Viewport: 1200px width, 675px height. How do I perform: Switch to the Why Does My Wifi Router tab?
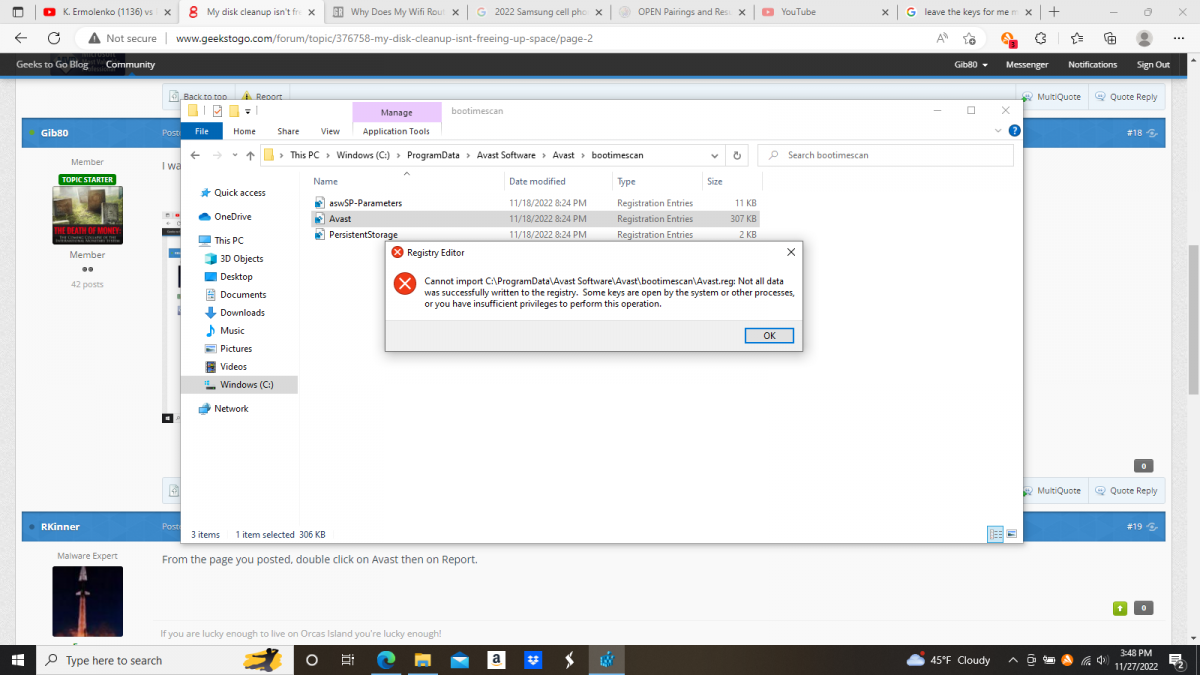[396, 12]
